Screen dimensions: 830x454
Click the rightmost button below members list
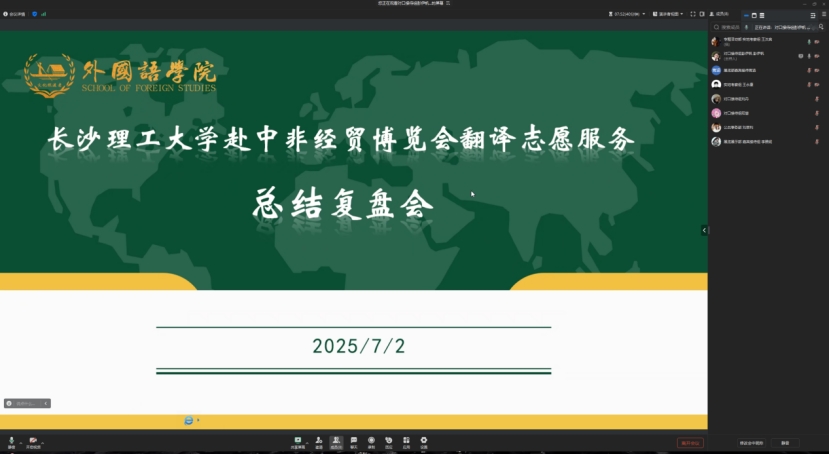[x=786, y=442]
